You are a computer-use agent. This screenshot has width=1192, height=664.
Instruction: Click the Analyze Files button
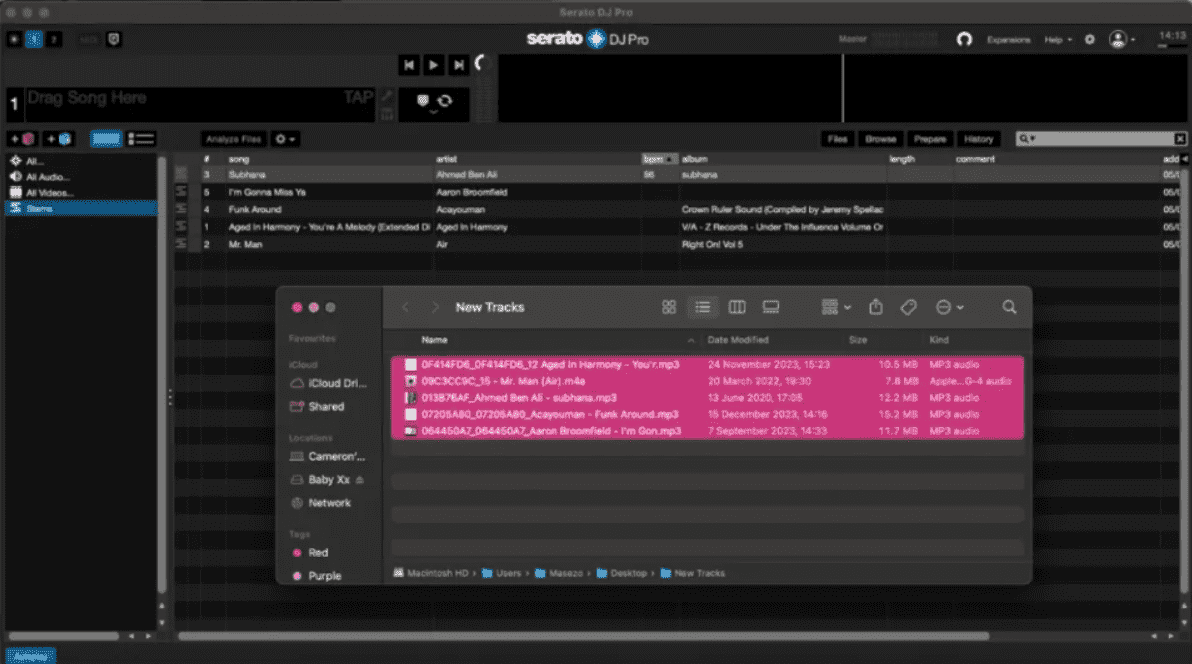233,138
